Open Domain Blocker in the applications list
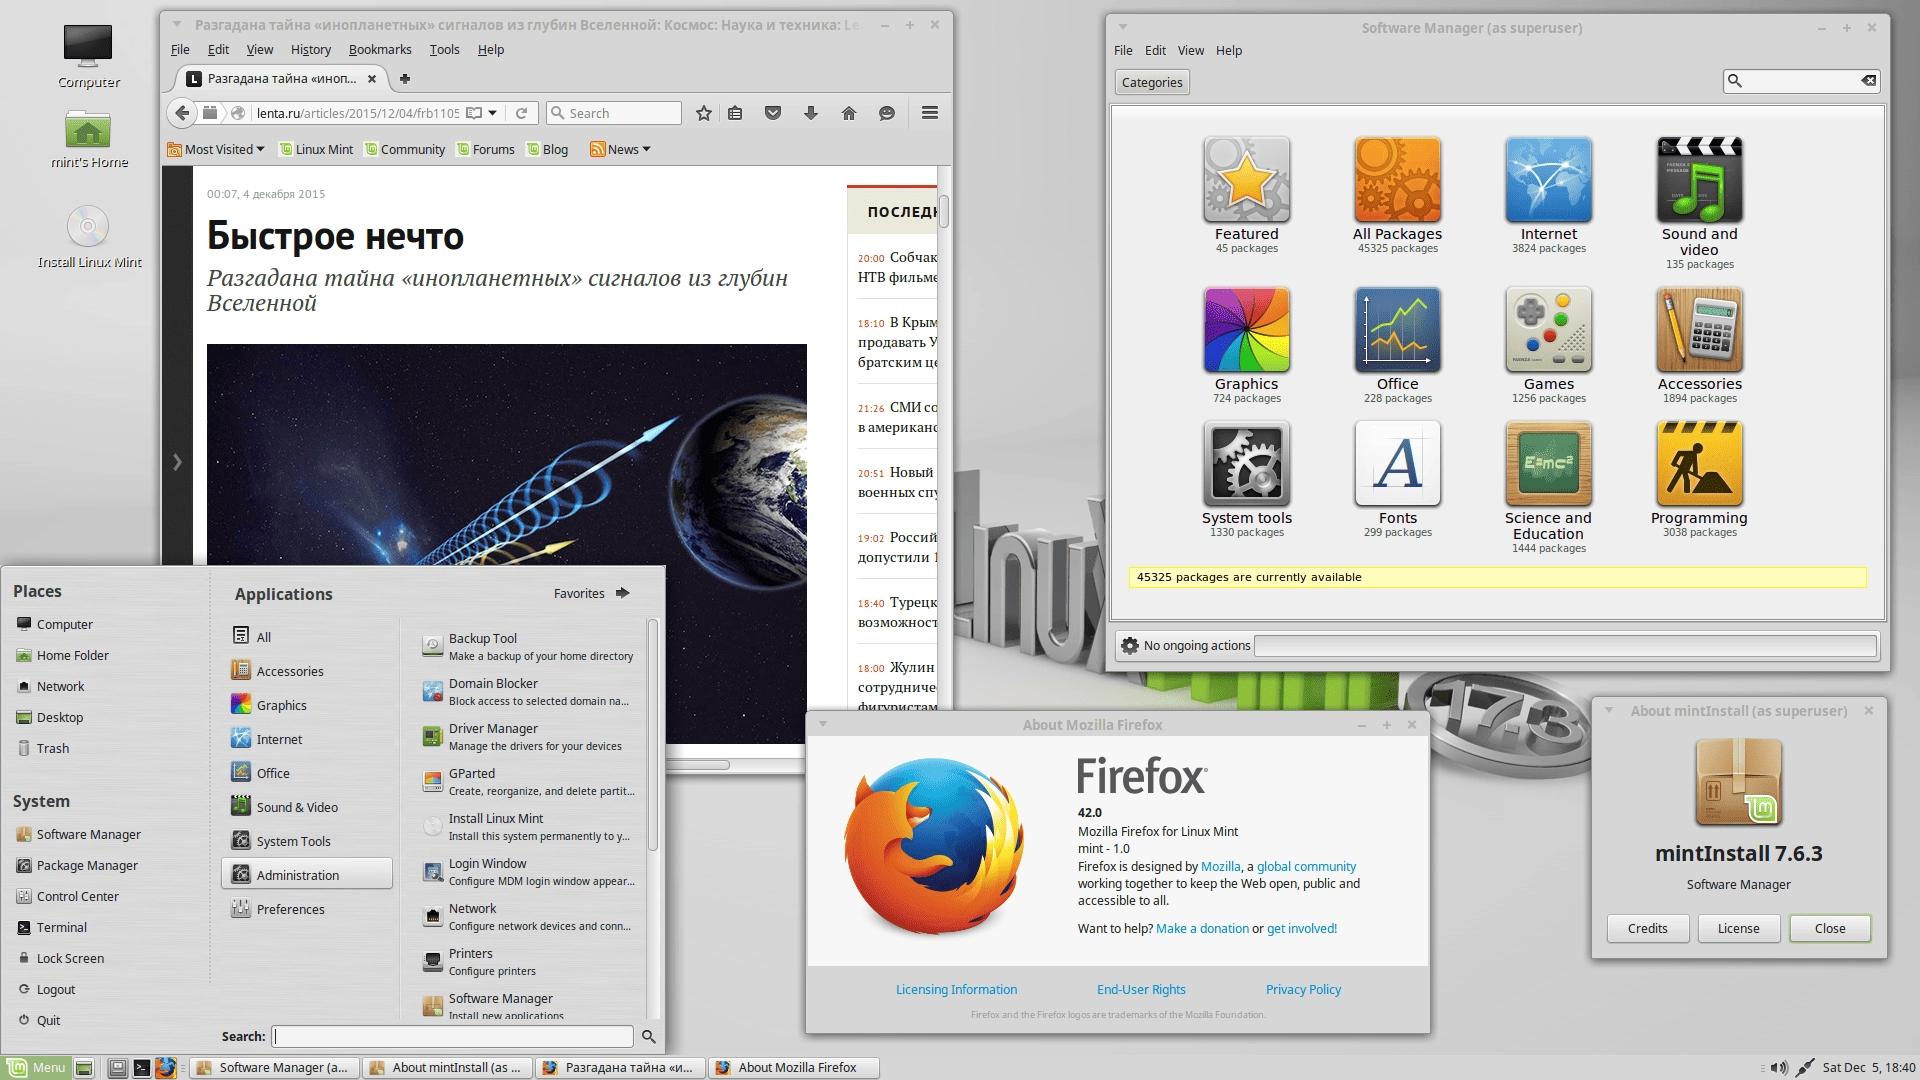Viewport: 1920px width, 1080px height. (528, 691)
